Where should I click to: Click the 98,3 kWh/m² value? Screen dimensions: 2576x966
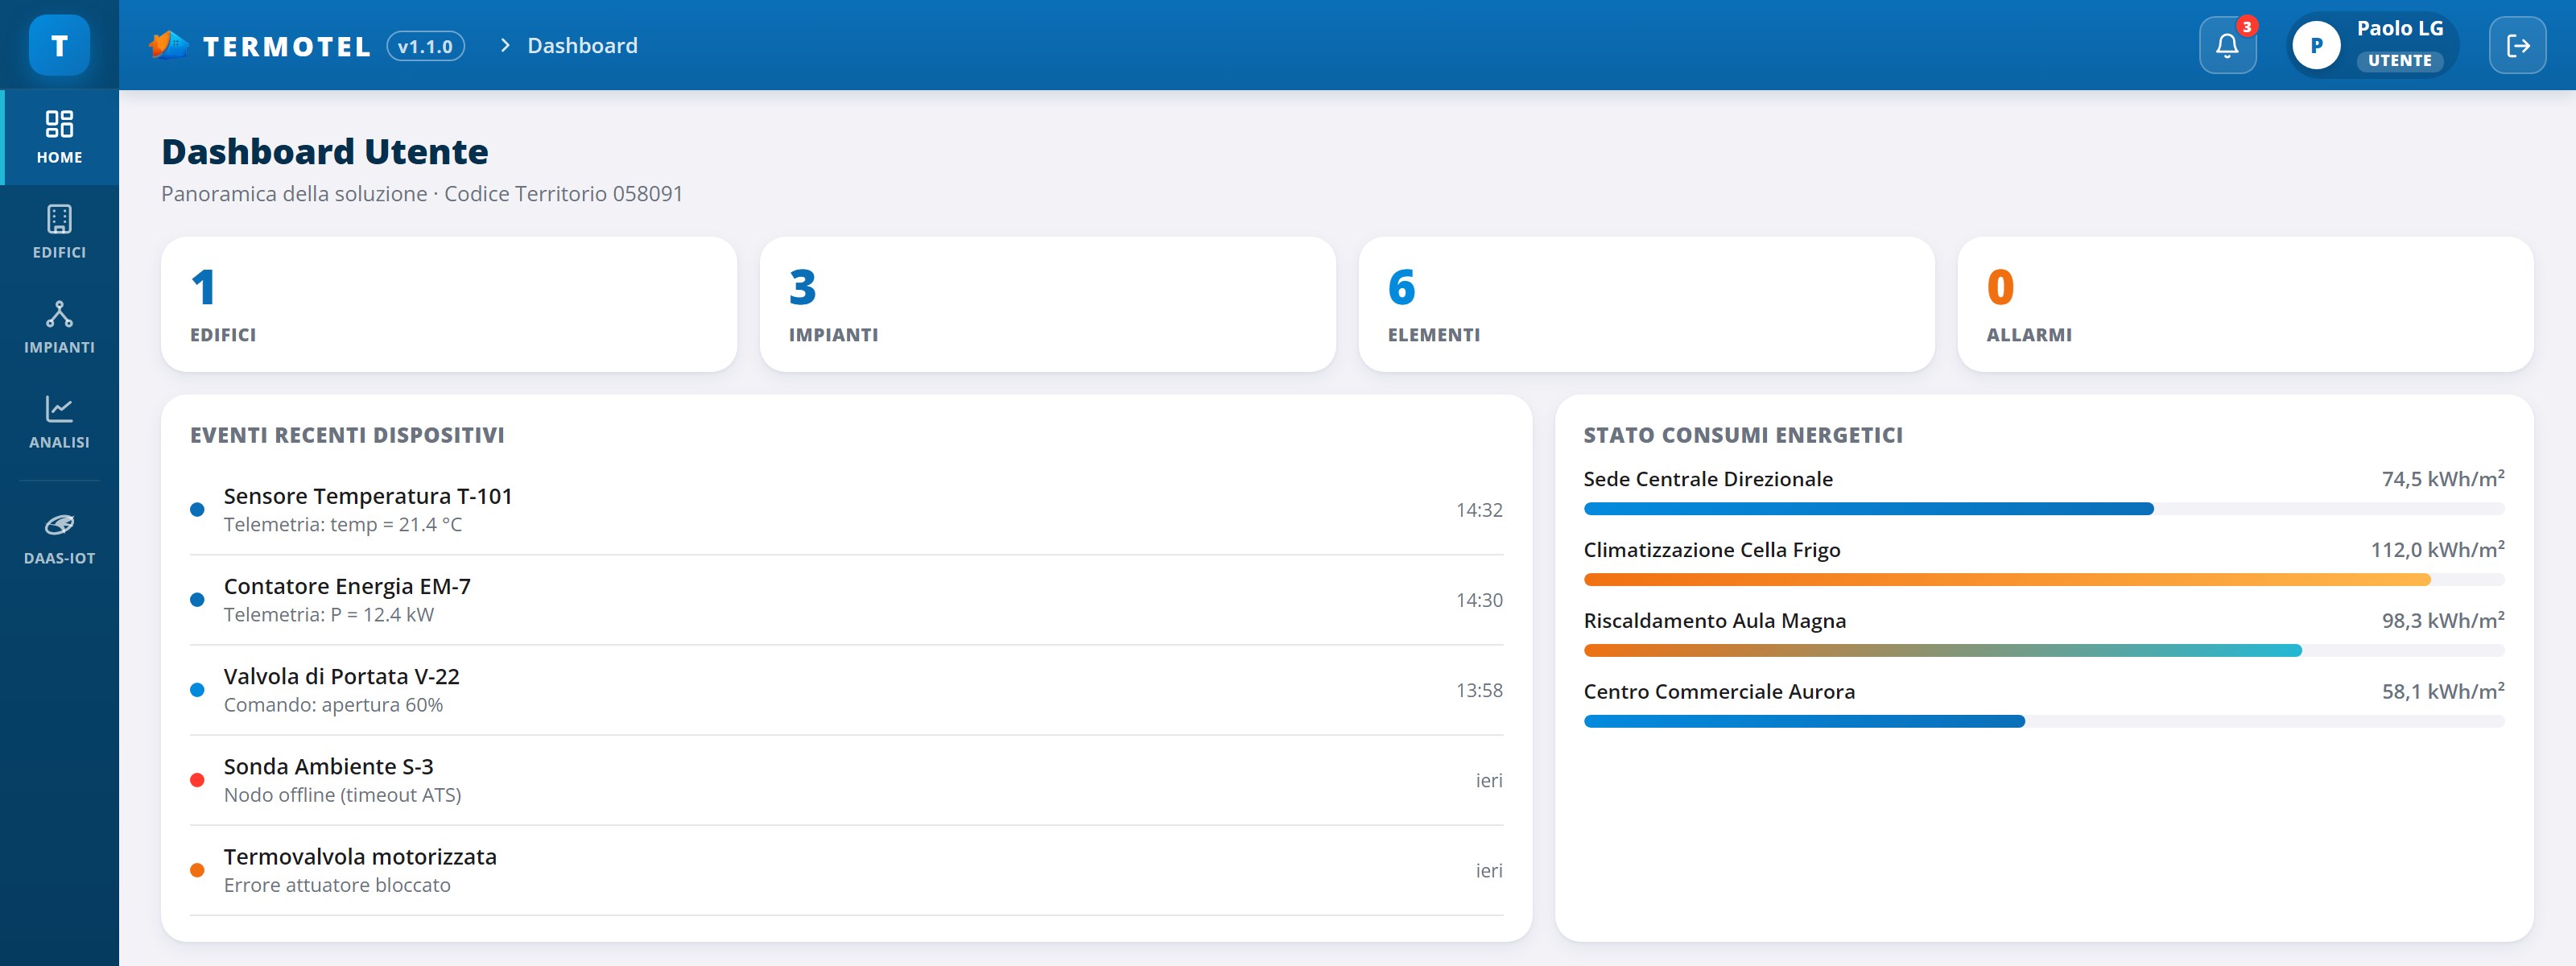pos(2443,621)
